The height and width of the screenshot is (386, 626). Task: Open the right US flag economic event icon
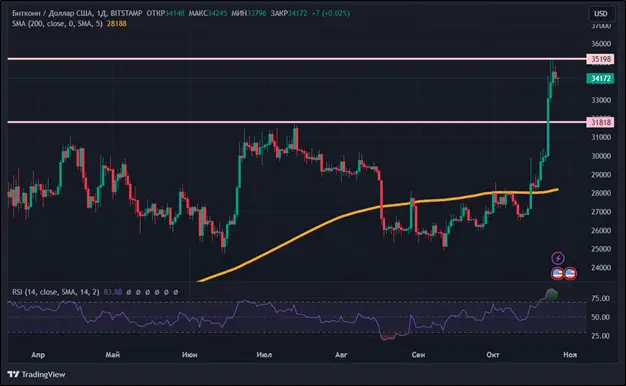pyautogui.click(x=570, y=273)
